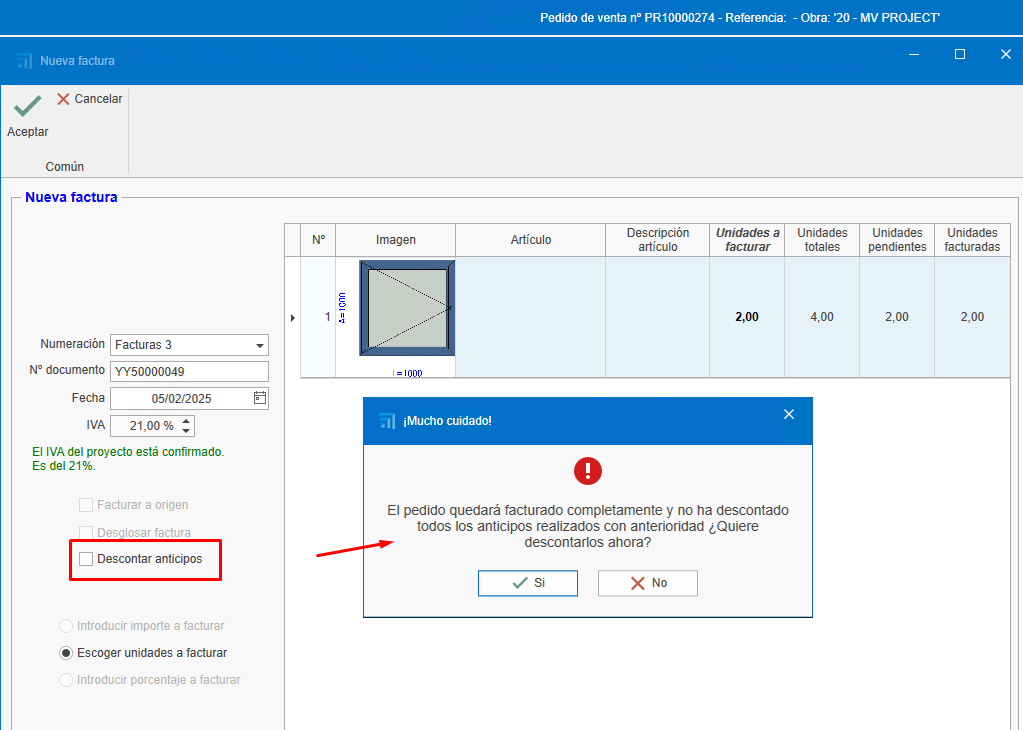Click the Unidades pendientes column header

pyautogui.click(x=897, y=240)
